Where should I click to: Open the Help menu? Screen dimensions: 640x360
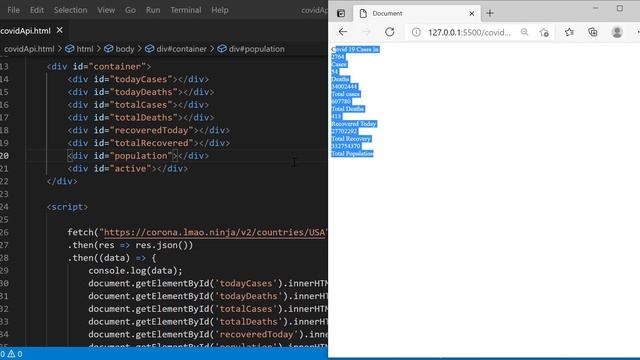pyautogui.click(x=220, y=10)
